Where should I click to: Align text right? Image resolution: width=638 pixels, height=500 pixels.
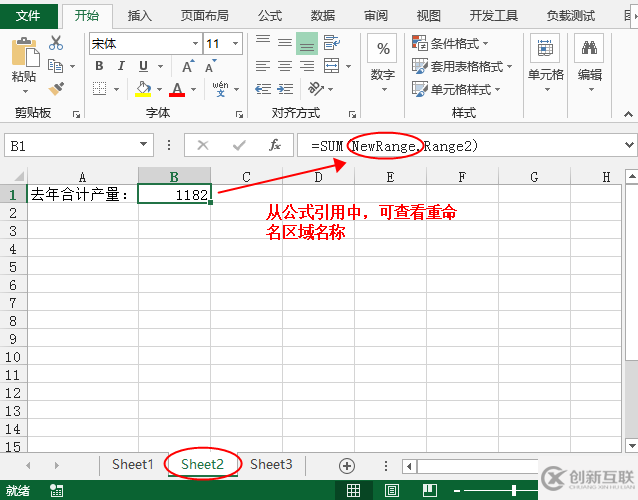click(x=307, y=66)
